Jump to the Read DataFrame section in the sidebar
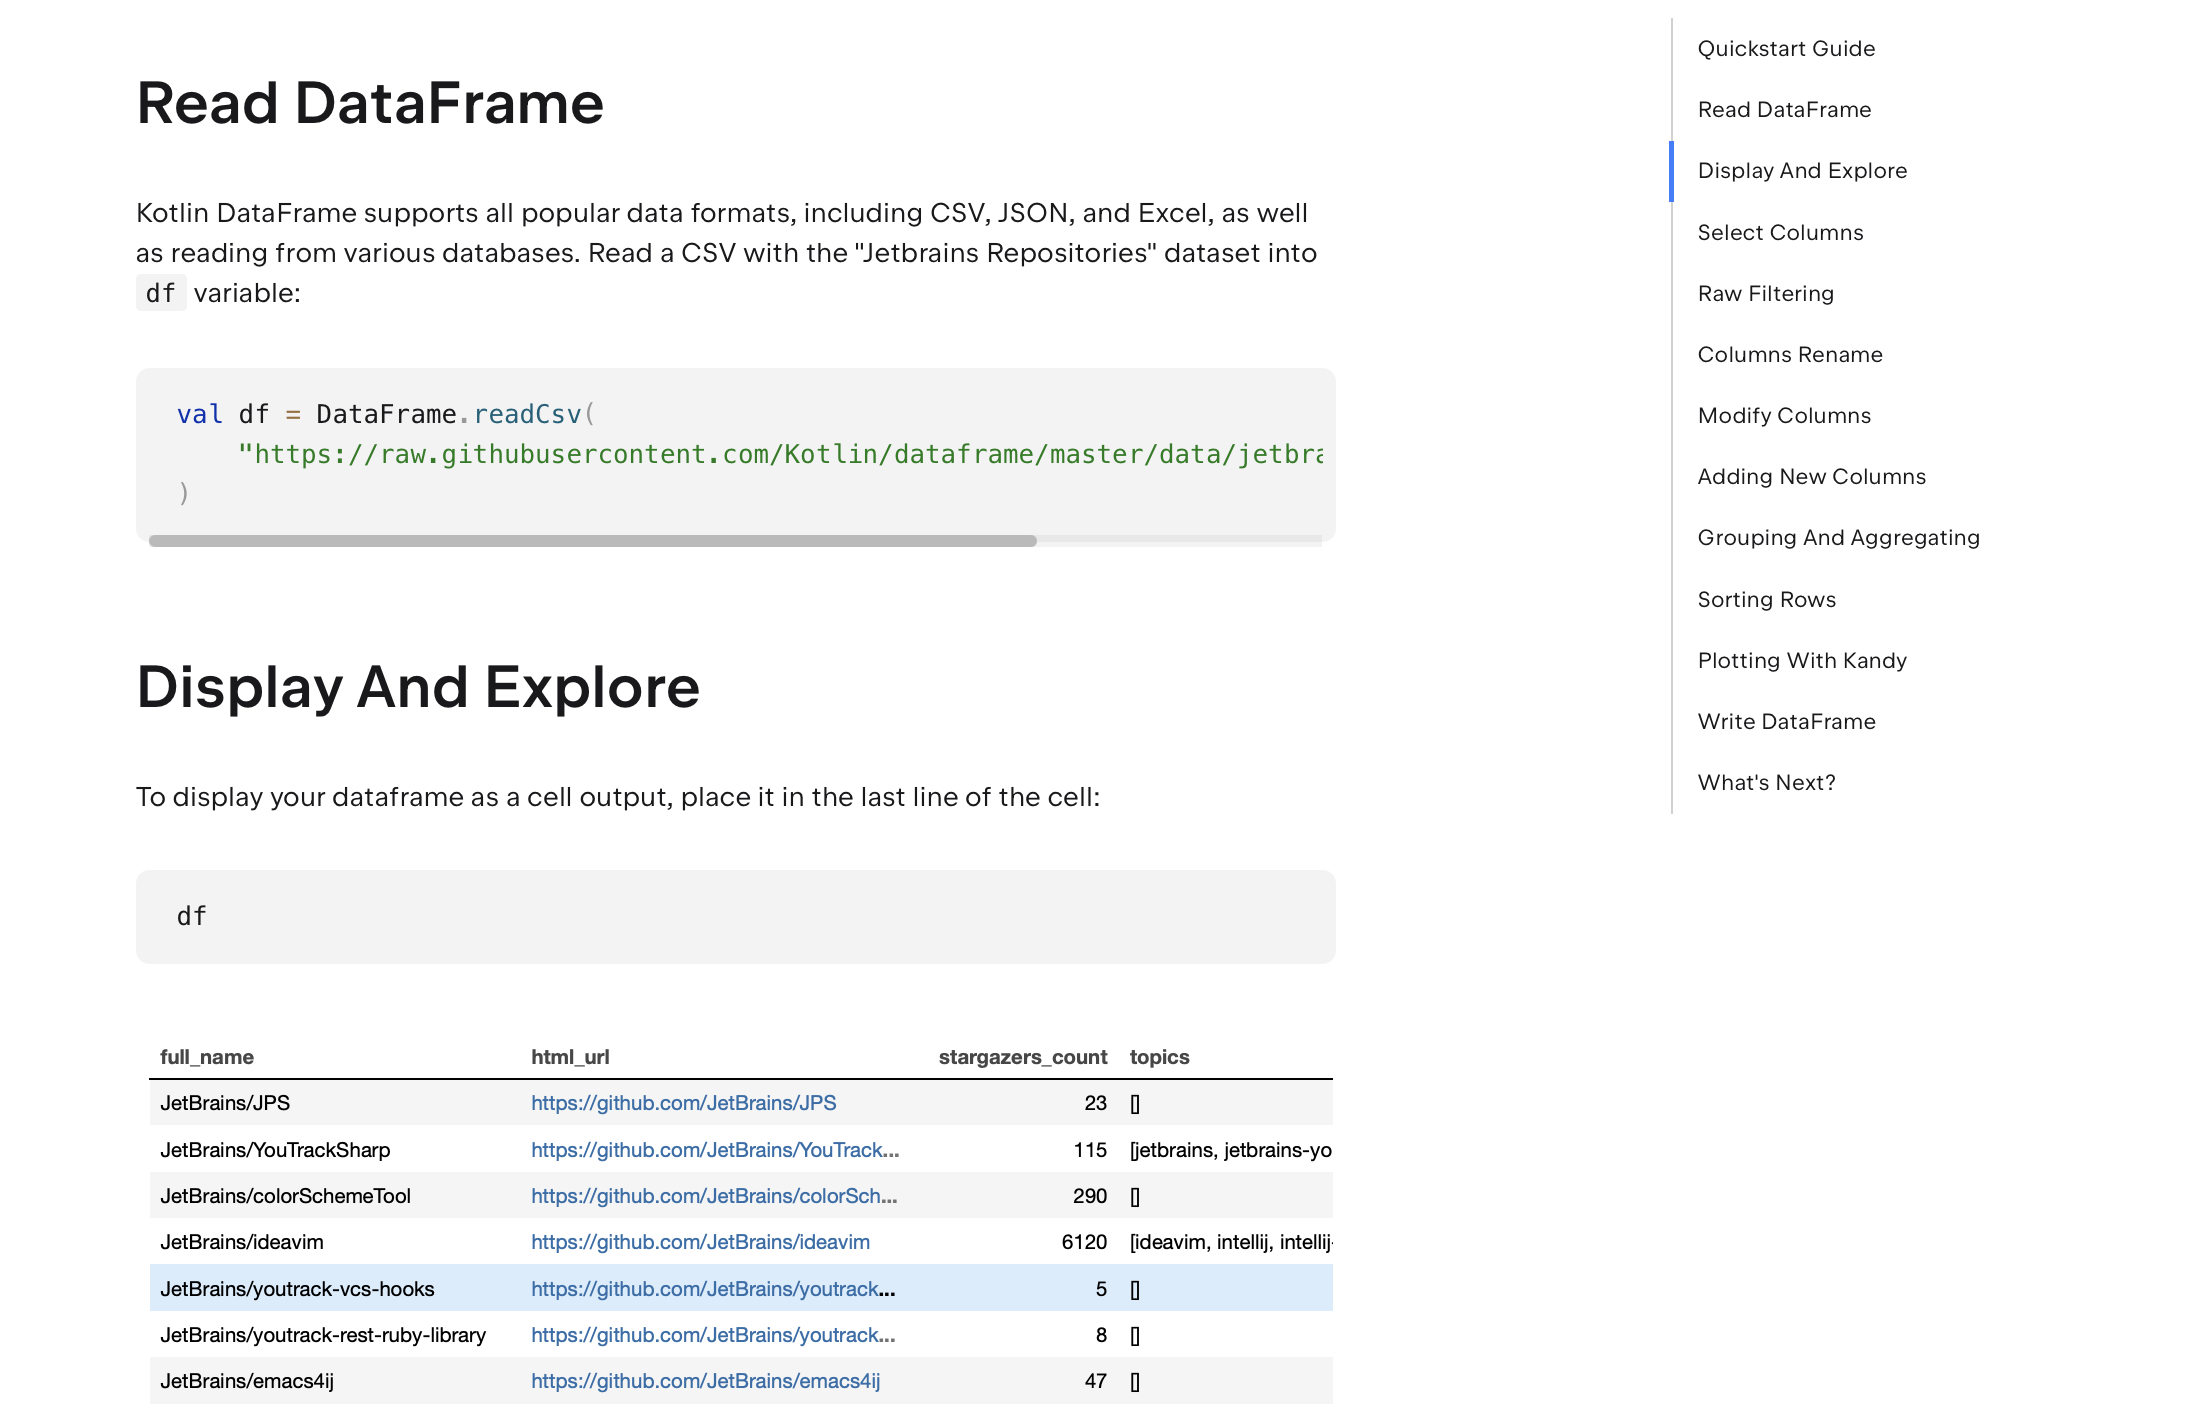The height and width of the screenshot is (1418, 2190). tap(1783, 109)
